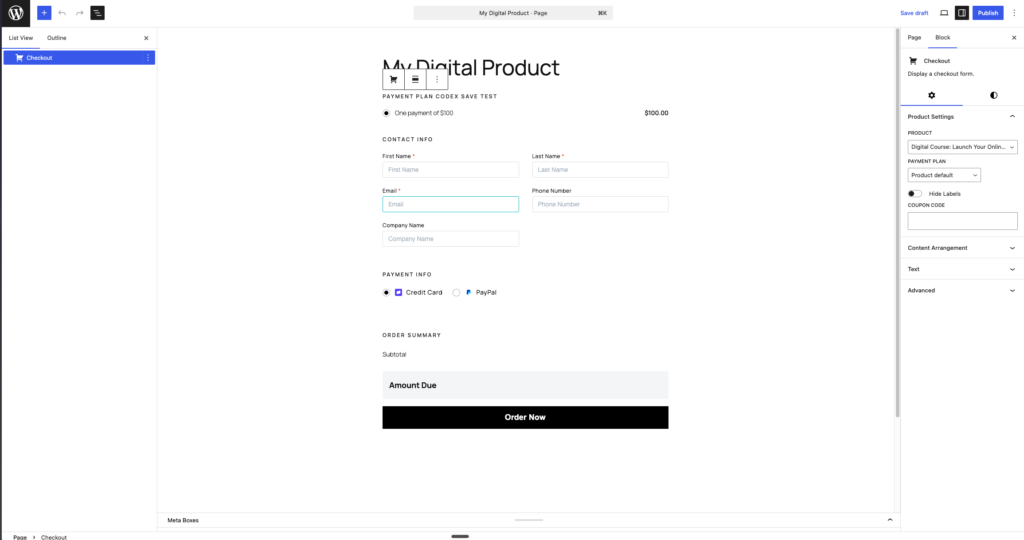Toggle the document overview list icon
This screenshot has width=1024, height=540.
tap(97, 12)
